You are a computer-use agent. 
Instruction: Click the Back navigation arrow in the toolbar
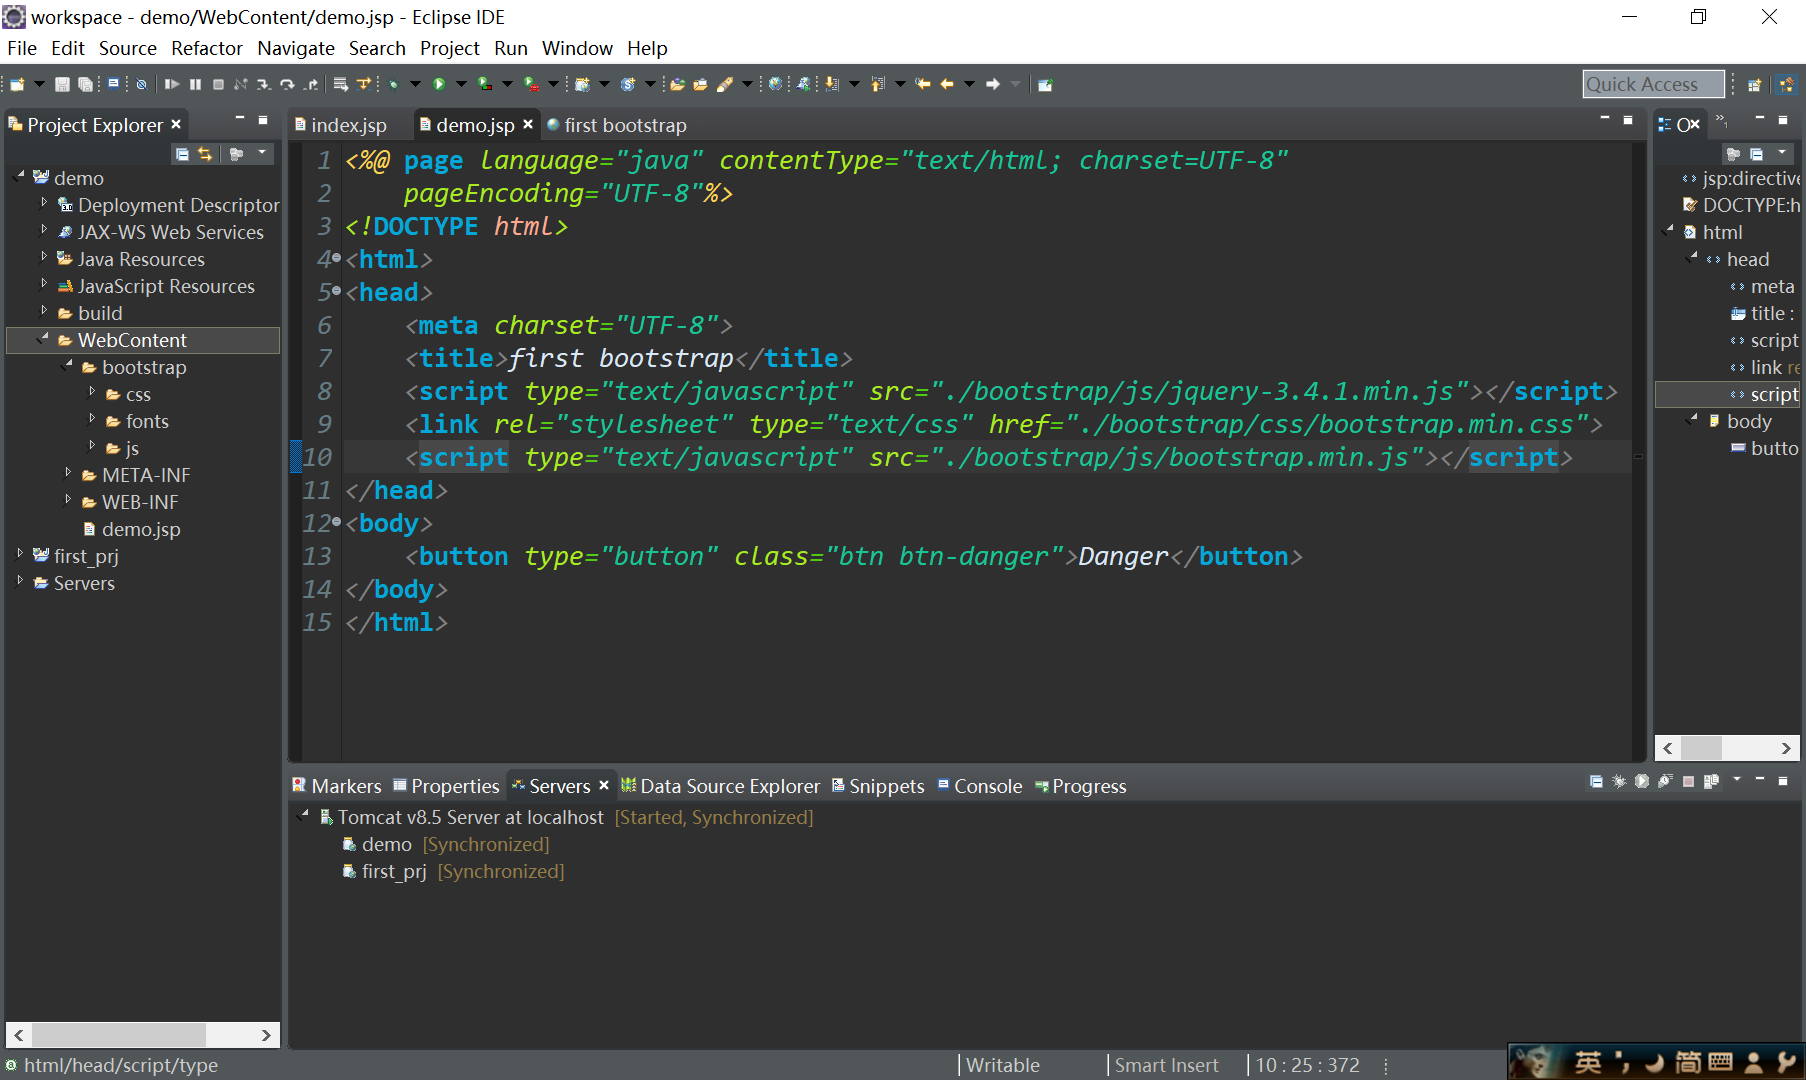(x=946, y=84)
